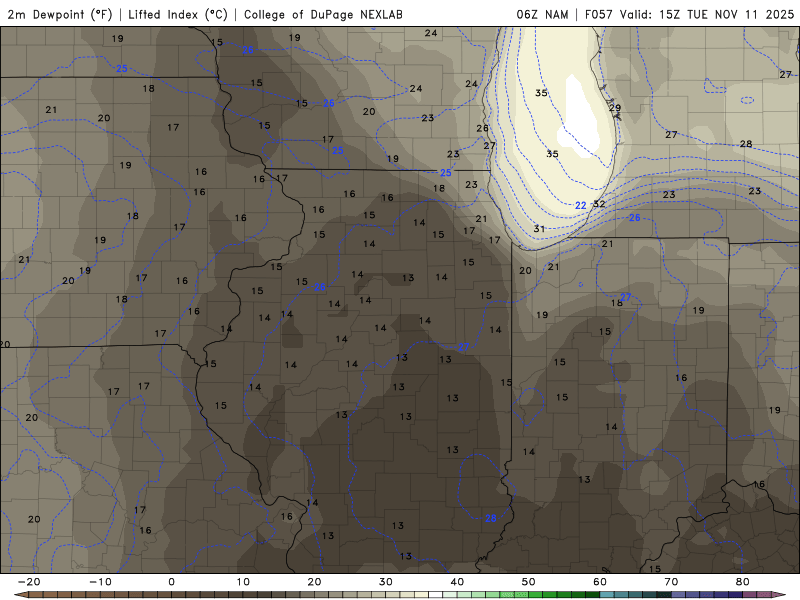Click the "2m Dewpoint (°F)" title text
Viewport: 800px width, 600px height.
click(59, 15)
